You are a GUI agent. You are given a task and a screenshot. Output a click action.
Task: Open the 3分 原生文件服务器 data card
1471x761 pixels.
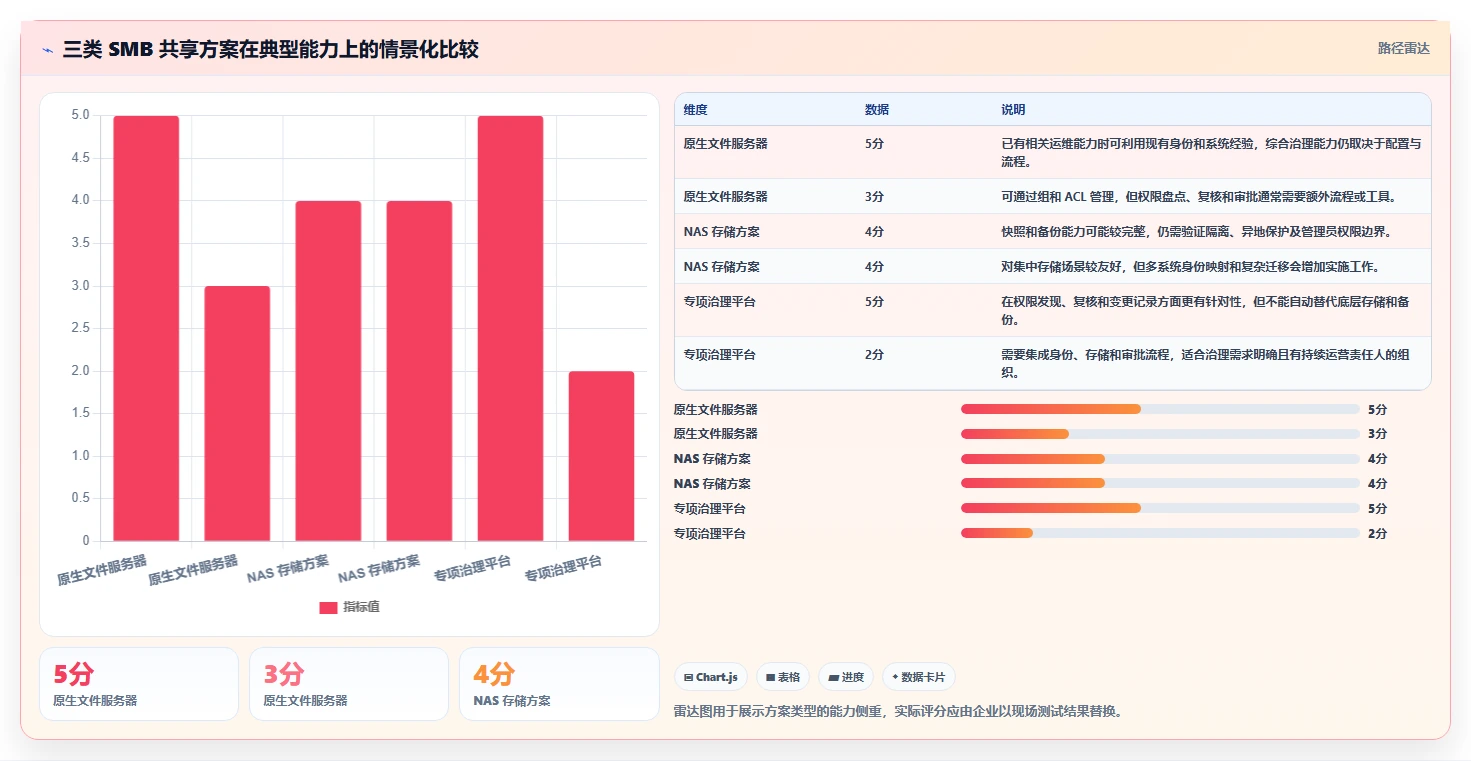(349, 684)
